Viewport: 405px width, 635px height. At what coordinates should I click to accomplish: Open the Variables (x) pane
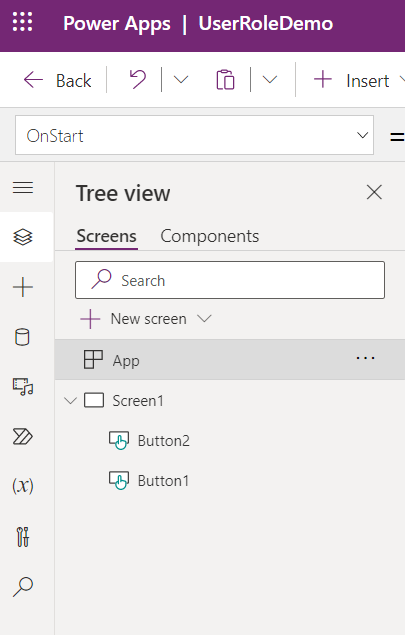click(x=23, y=486)
